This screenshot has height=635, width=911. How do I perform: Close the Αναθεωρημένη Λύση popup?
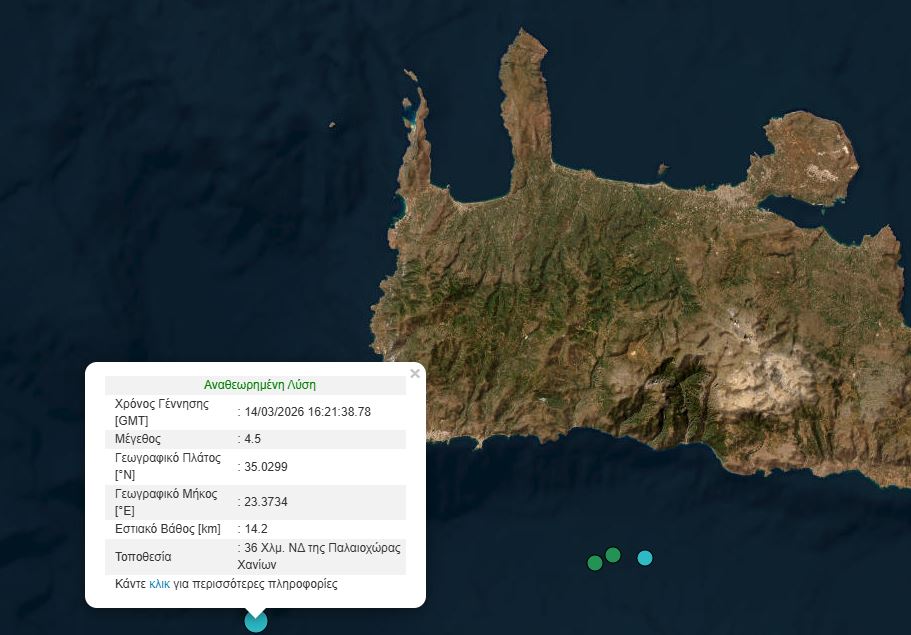[x=415, y=373]
